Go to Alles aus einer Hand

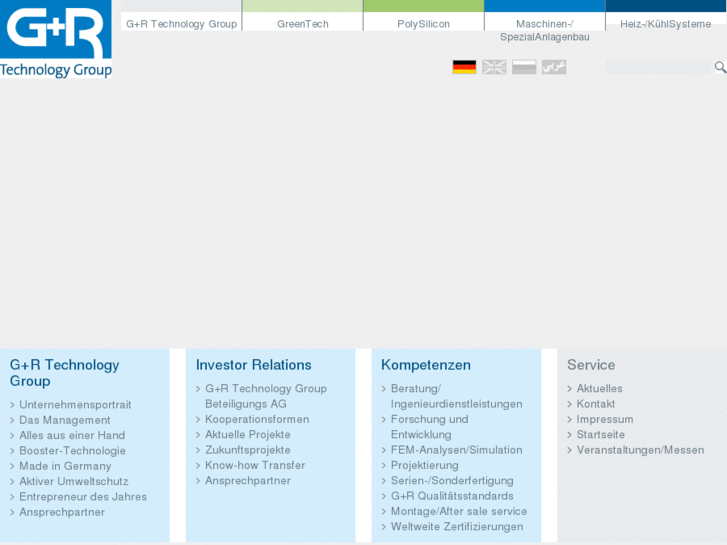coord(72,435)
